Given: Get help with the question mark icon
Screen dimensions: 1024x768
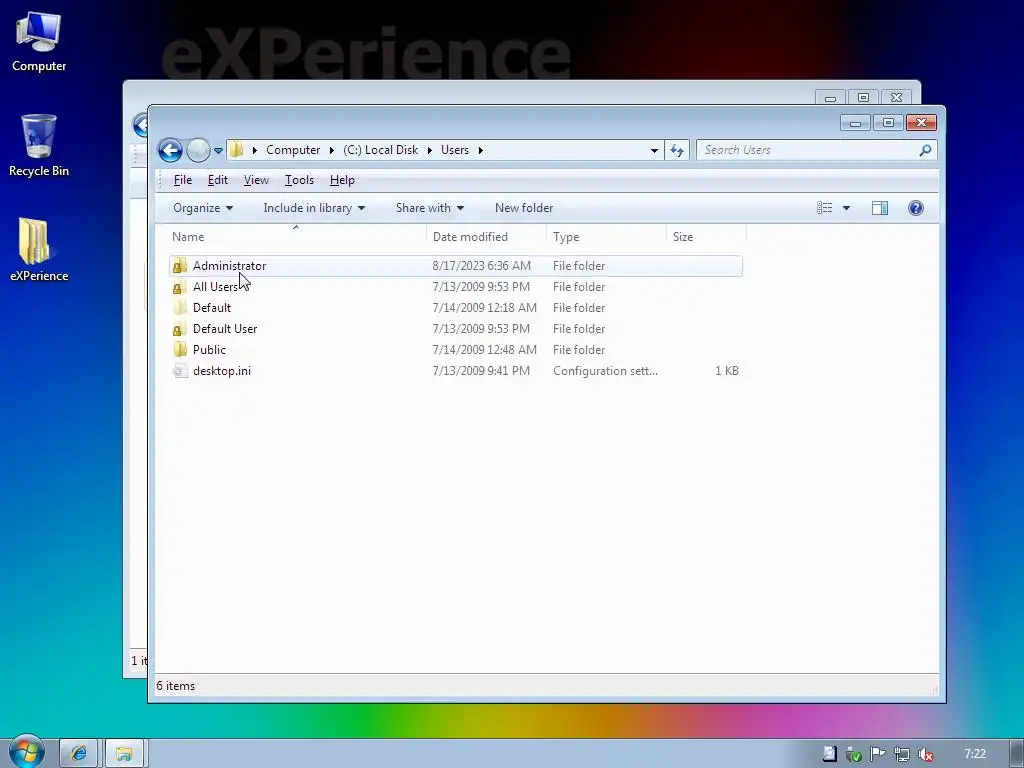Looking at the screenshot, I should [916, 208].
